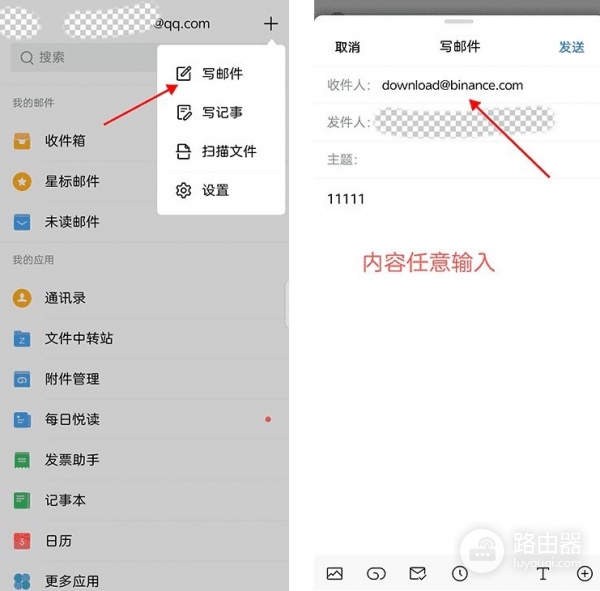Tap the attachment icon for 附件管理
Viewport: 600px width, 591px height.
tap(22, 379)
